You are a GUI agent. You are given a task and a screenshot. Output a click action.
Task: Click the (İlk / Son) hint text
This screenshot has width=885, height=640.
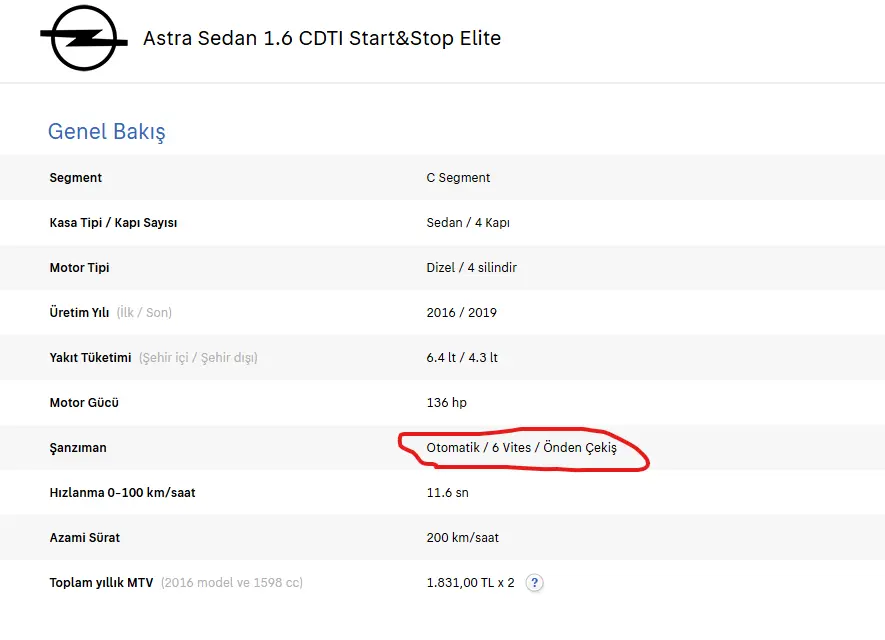coord(144,312)
